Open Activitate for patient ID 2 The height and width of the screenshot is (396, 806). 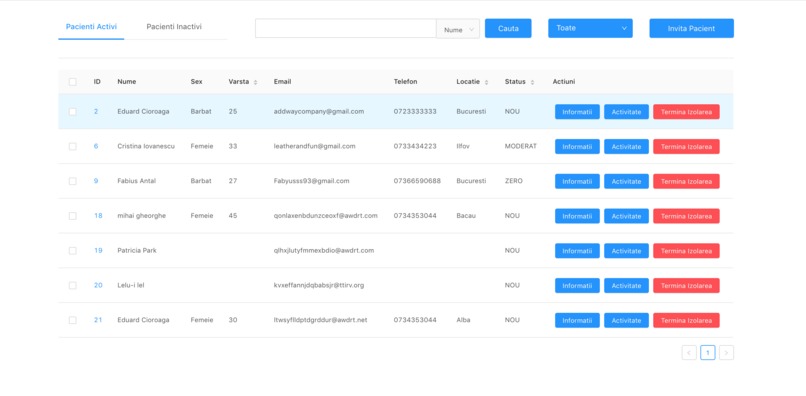[x=626, y=112]
